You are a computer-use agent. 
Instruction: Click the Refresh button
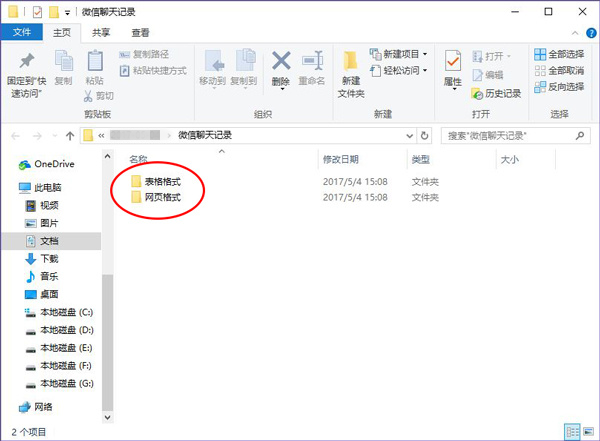coord(424,136)
